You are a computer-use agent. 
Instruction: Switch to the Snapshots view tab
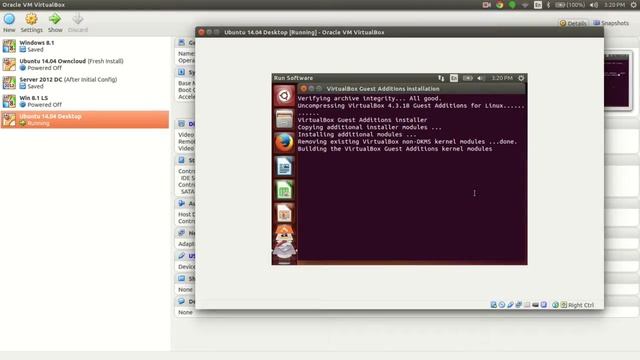(611, 23)
